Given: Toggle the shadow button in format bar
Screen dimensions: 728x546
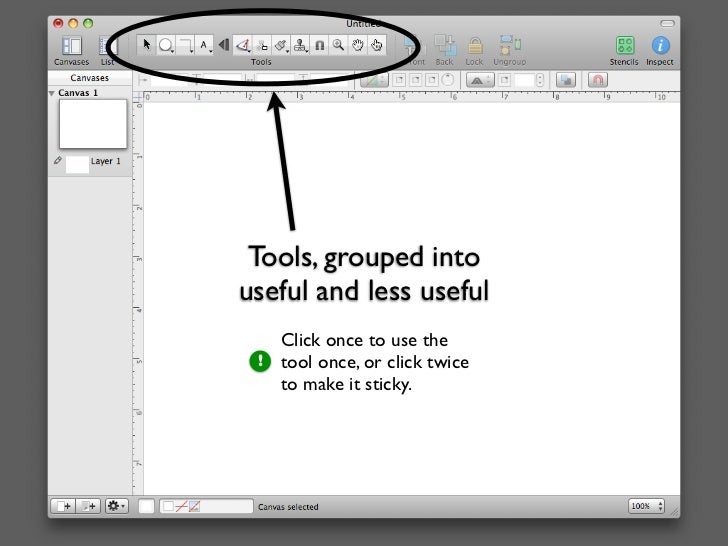Looking at the screenshot, I should click(x=566, y=80).
